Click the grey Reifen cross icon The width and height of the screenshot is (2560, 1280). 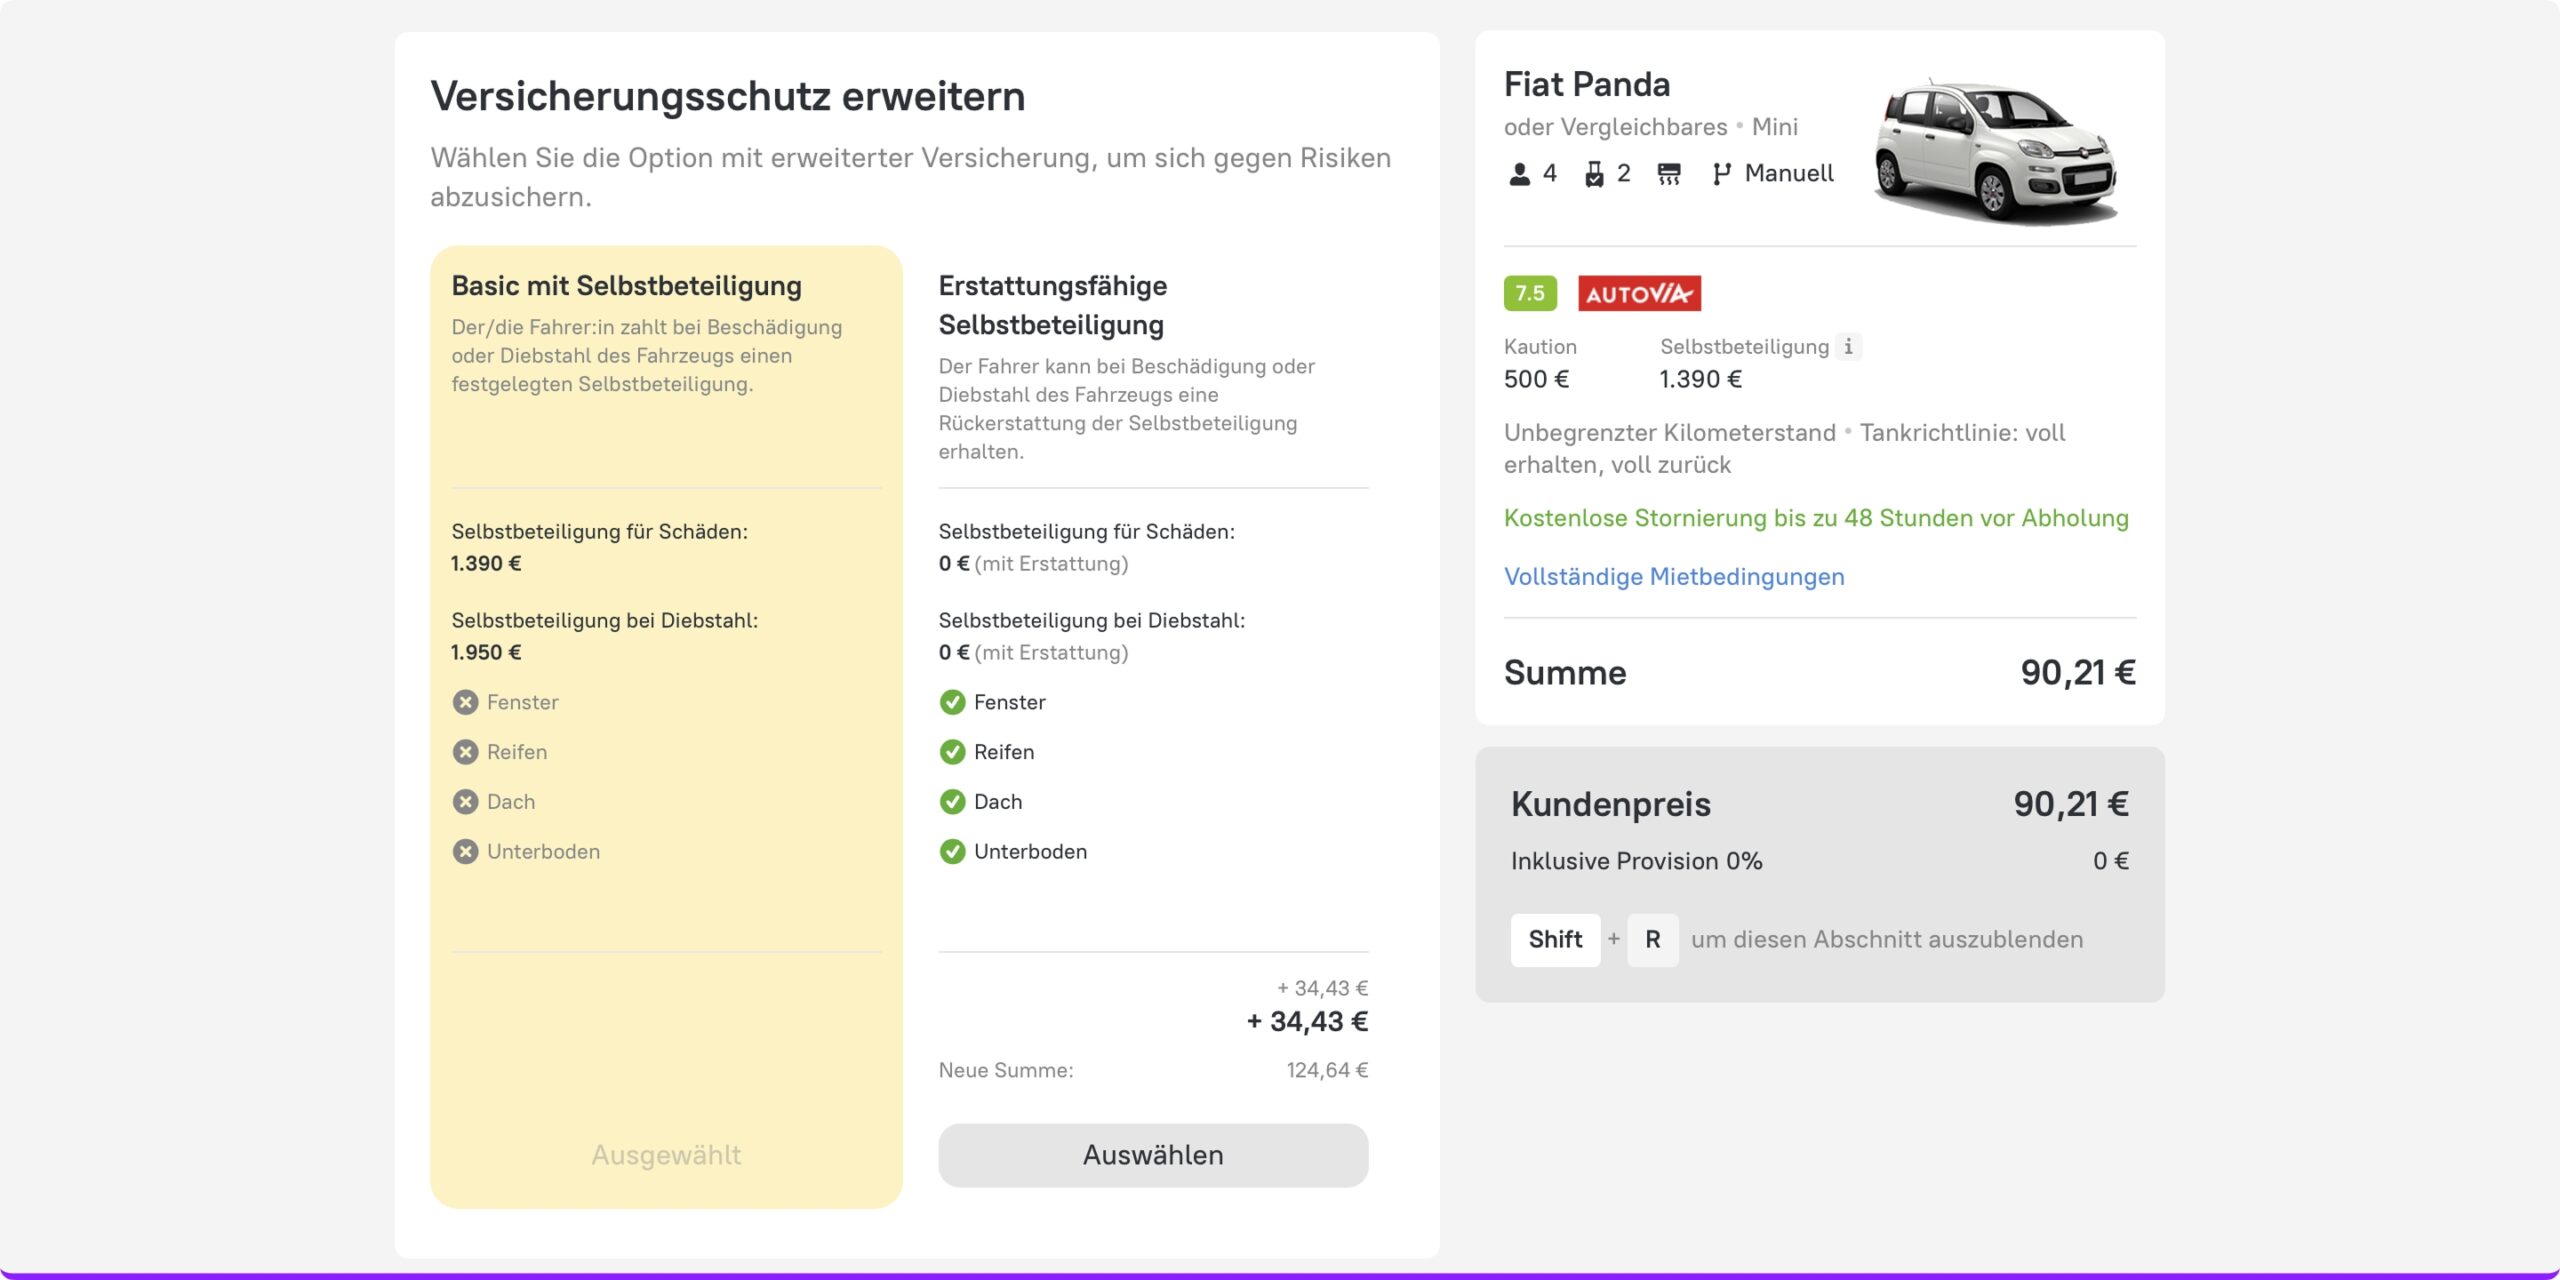[x=465, y=752]
